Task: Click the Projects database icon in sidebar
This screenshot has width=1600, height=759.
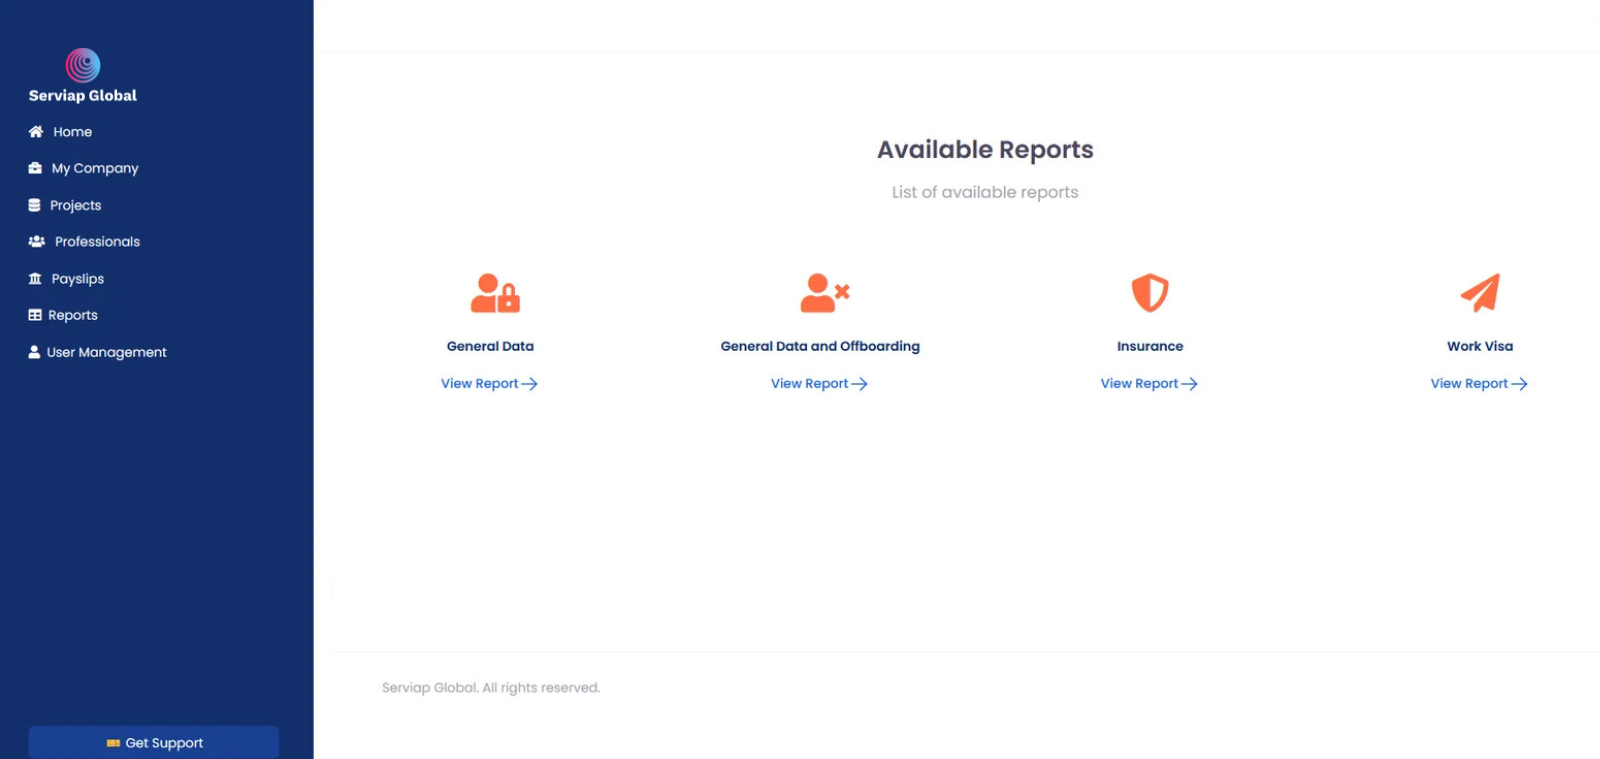Action: [x=35, y=205]
